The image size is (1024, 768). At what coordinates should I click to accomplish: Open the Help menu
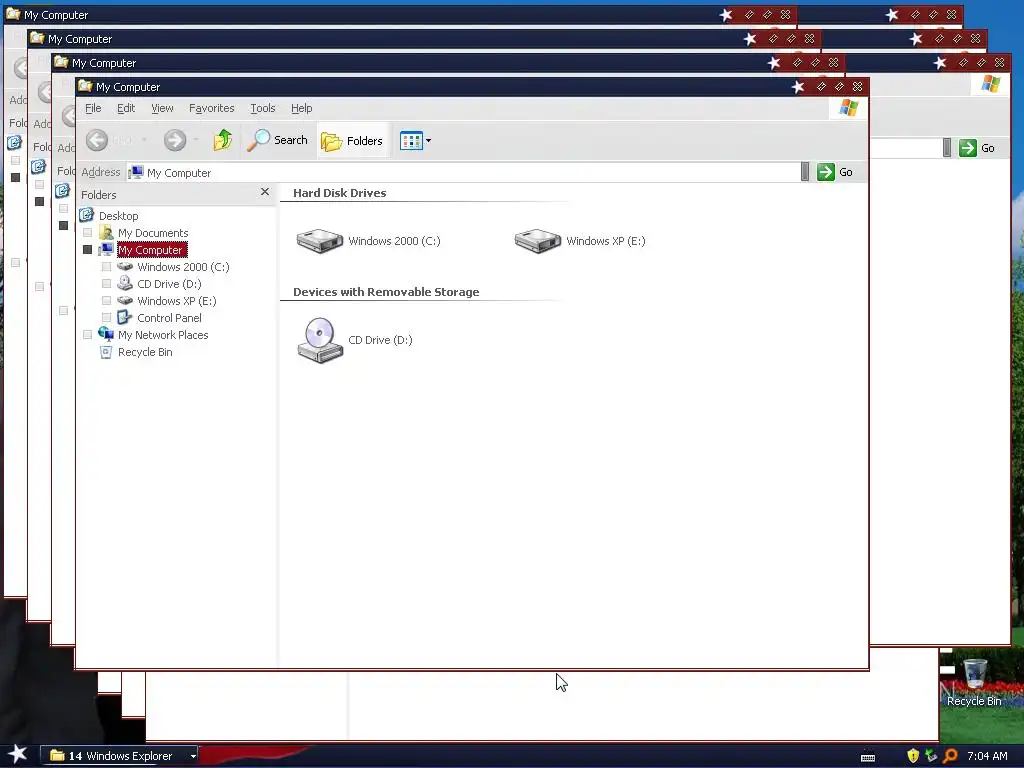click(x=301, y=108)
